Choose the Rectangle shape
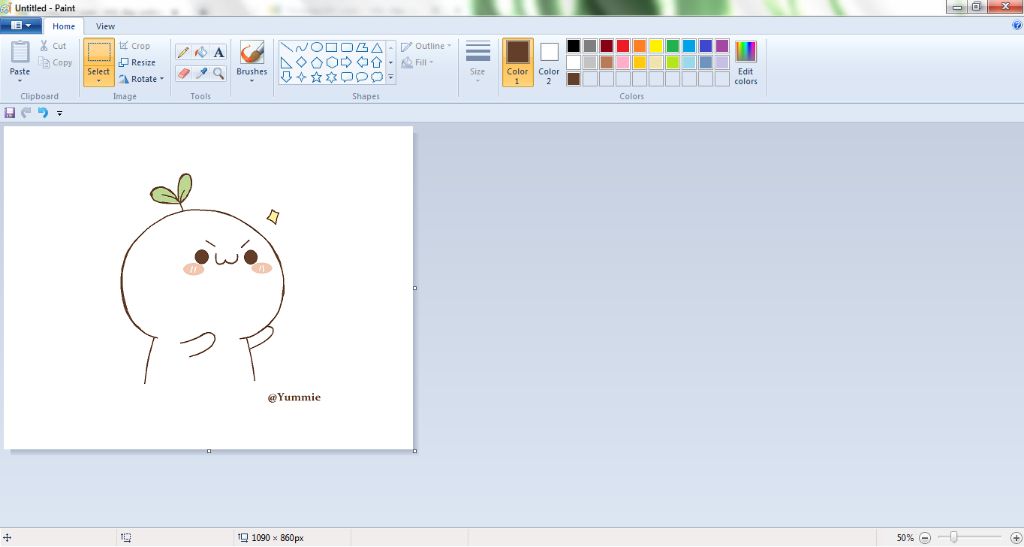The image size is (1024, 547). click(x=332, y=48)
